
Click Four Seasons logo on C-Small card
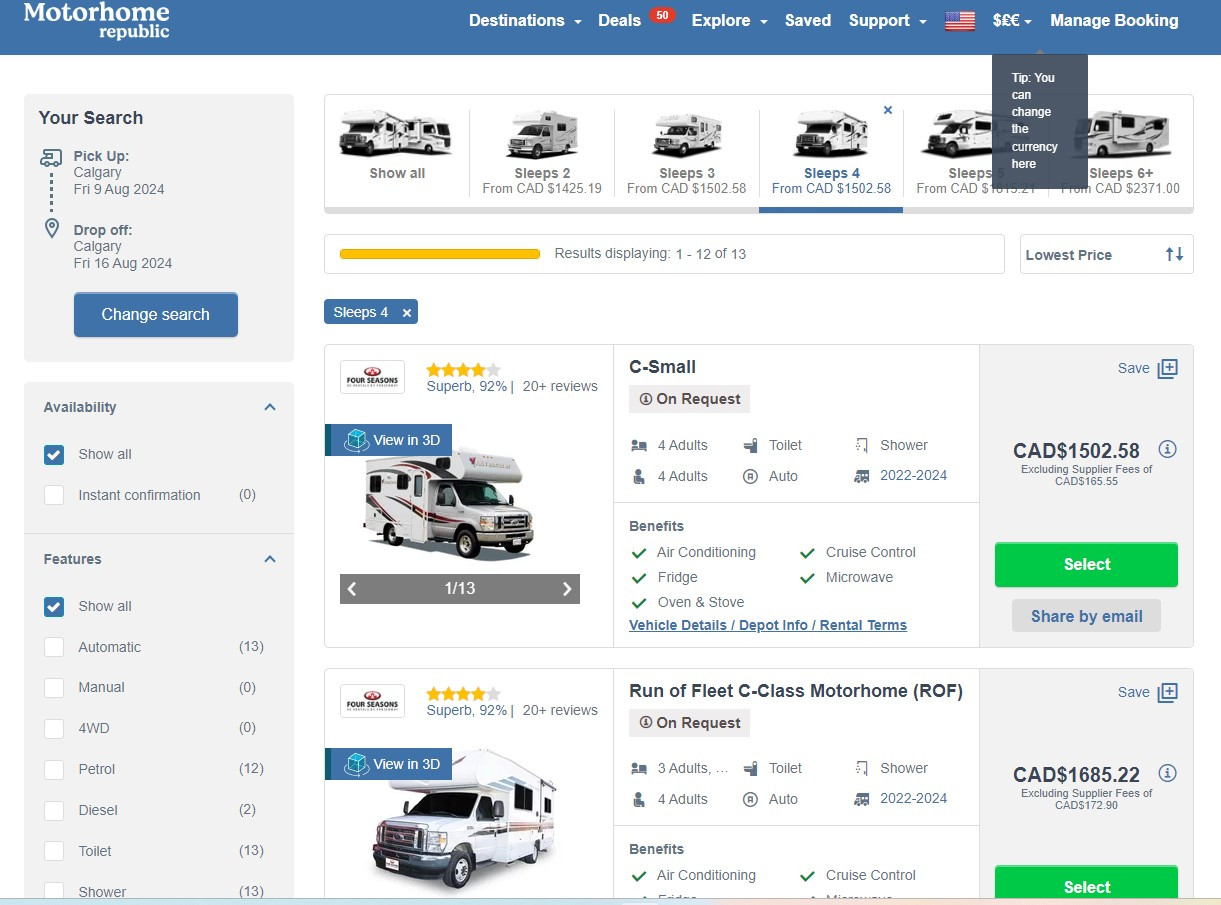(x=372, y=377)
